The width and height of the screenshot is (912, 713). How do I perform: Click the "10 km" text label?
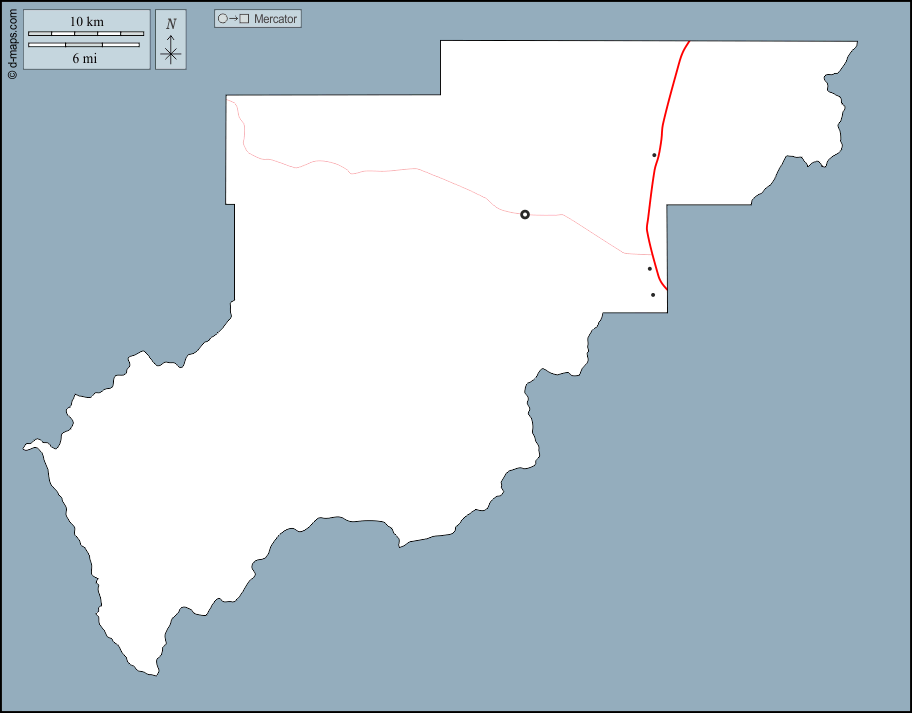point(86,22)
